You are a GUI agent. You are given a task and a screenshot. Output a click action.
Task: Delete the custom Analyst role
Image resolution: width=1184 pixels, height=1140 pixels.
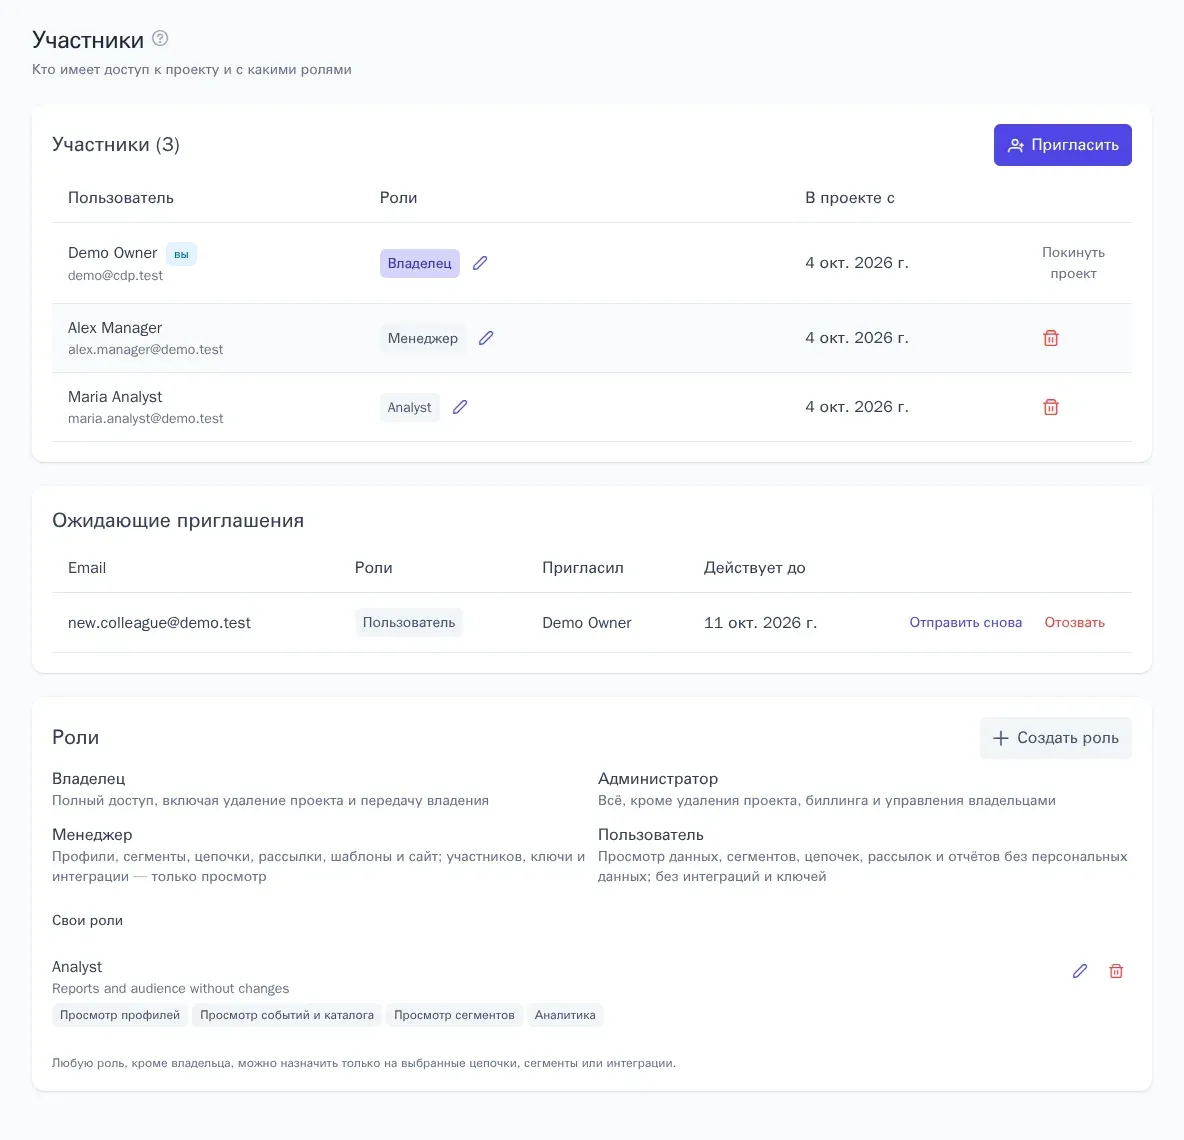(x=1116, y=971)
